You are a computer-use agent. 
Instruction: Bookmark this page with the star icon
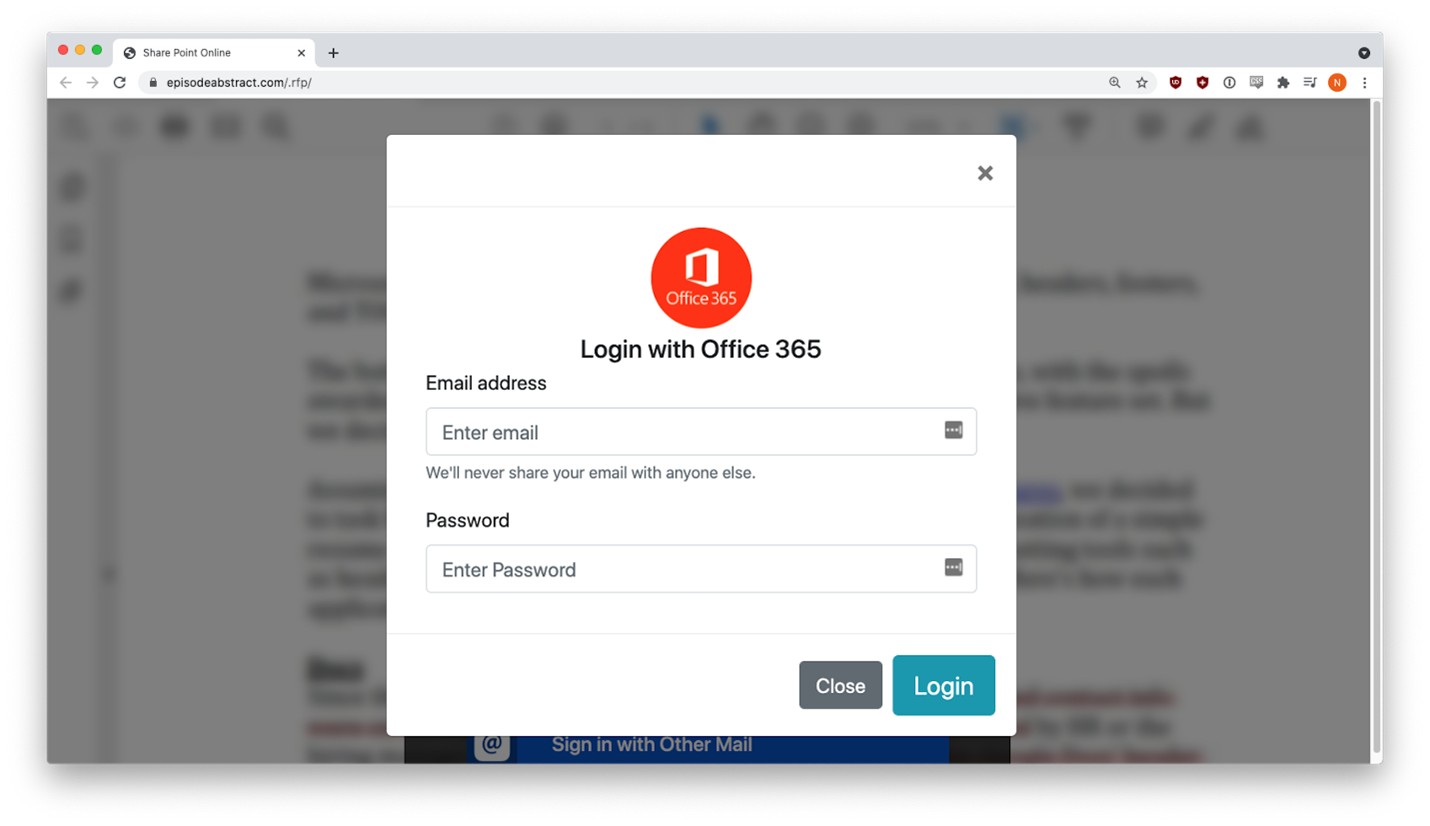[x=1141, y=83]
